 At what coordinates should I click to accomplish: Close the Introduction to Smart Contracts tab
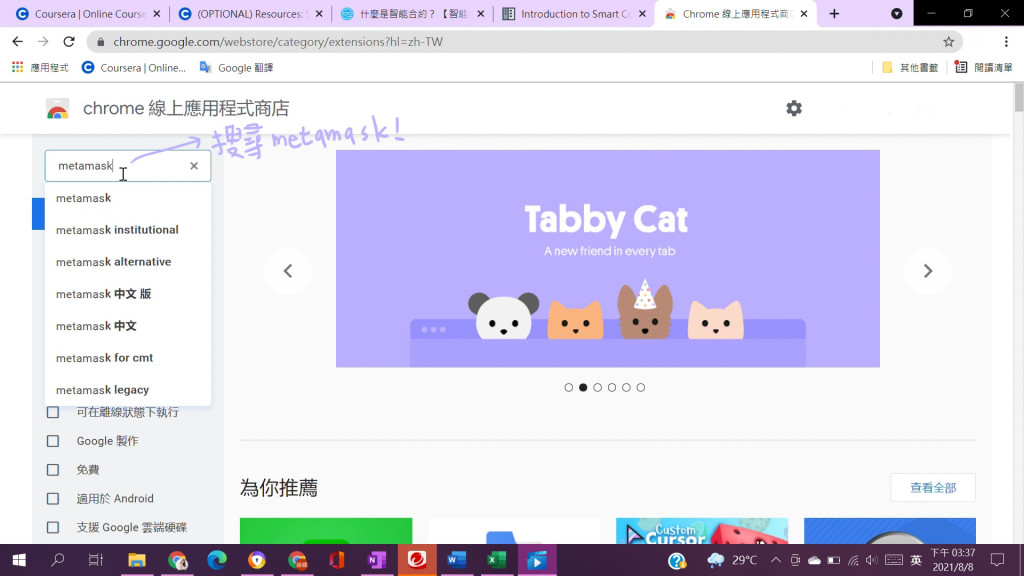(x=642, y=14)
